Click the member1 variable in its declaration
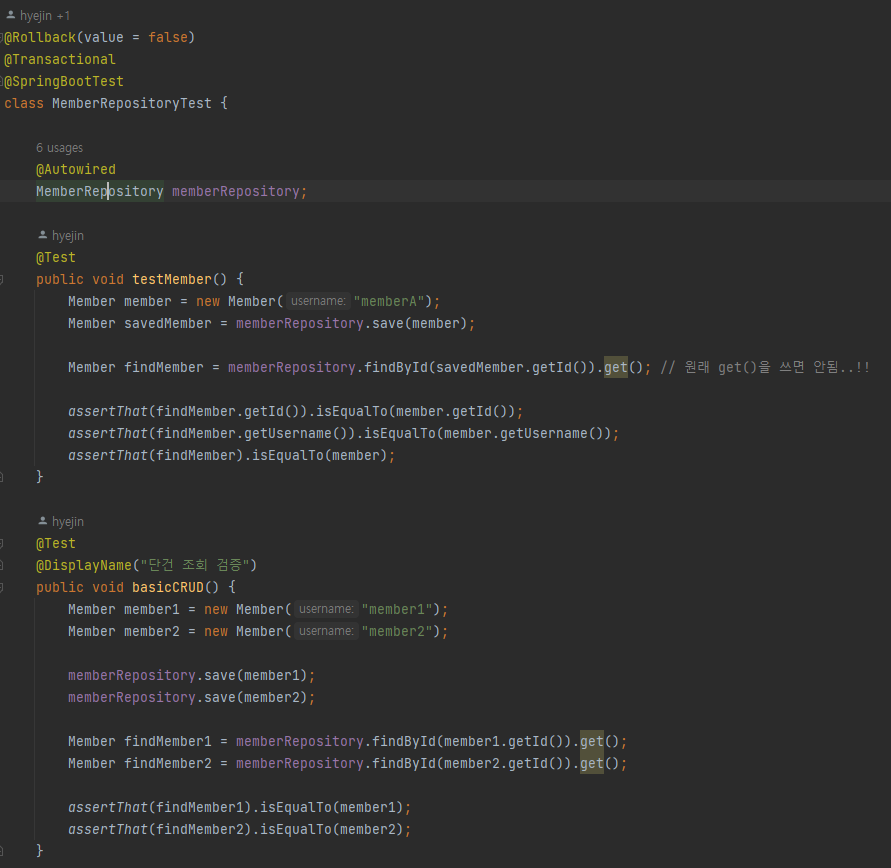891x868 pixels. pos(152,610)
